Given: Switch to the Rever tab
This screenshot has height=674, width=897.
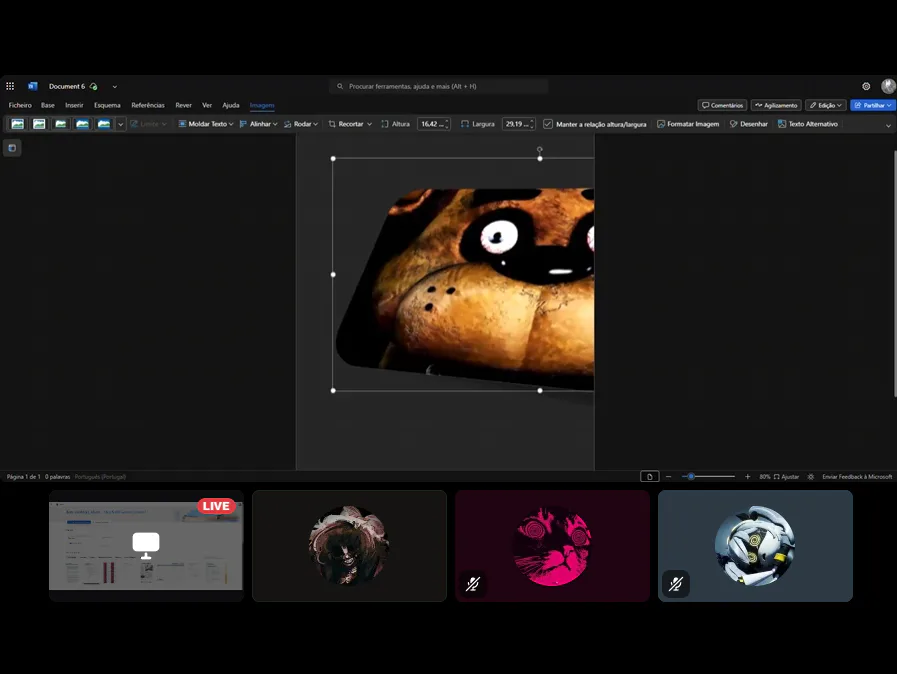Looking at the screenshot, I should point(184,105).
